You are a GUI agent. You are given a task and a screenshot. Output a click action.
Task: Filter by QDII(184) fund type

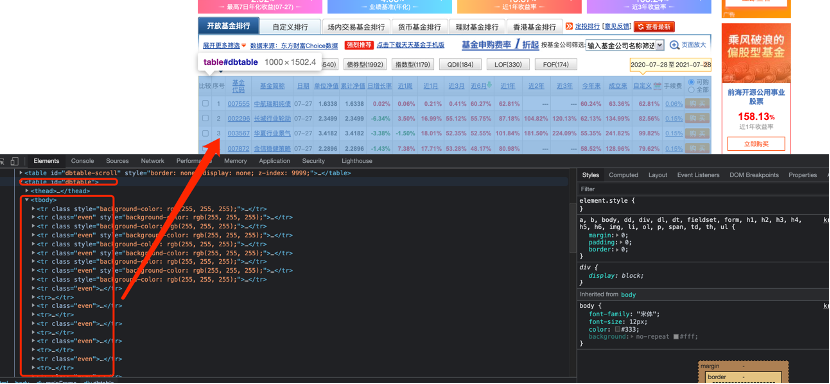click(x=460, y=65)
